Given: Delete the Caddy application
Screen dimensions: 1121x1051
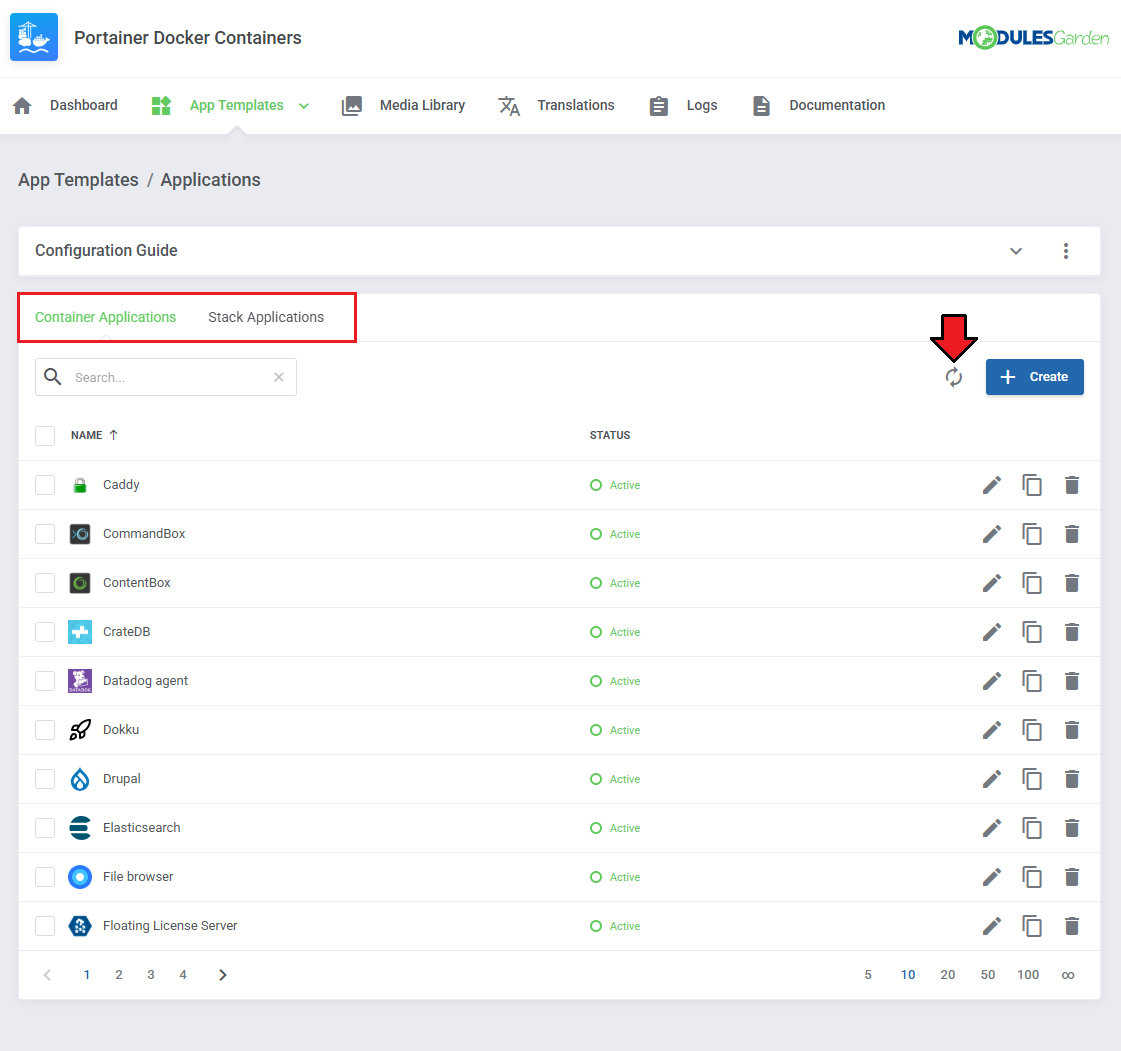Looking at the screenshot, I should click(x=1072, y=485).
